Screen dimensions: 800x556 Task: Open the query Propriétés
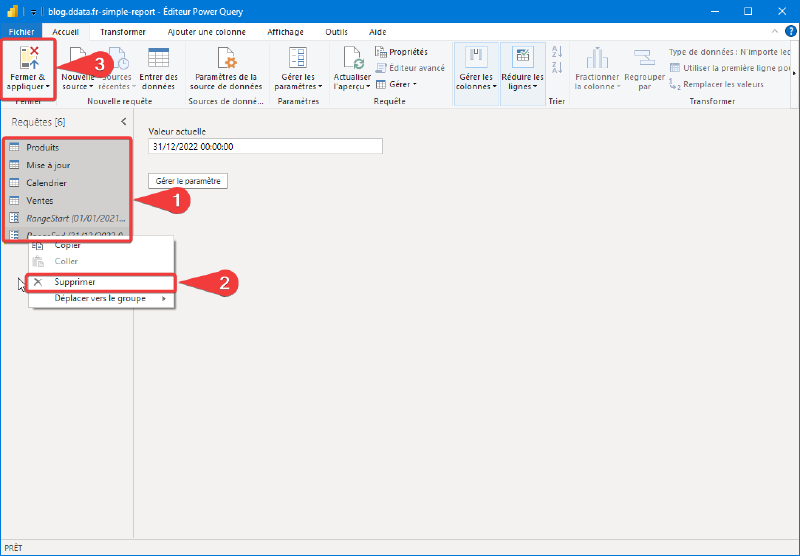pyautogui.click(x=402, y=52)
